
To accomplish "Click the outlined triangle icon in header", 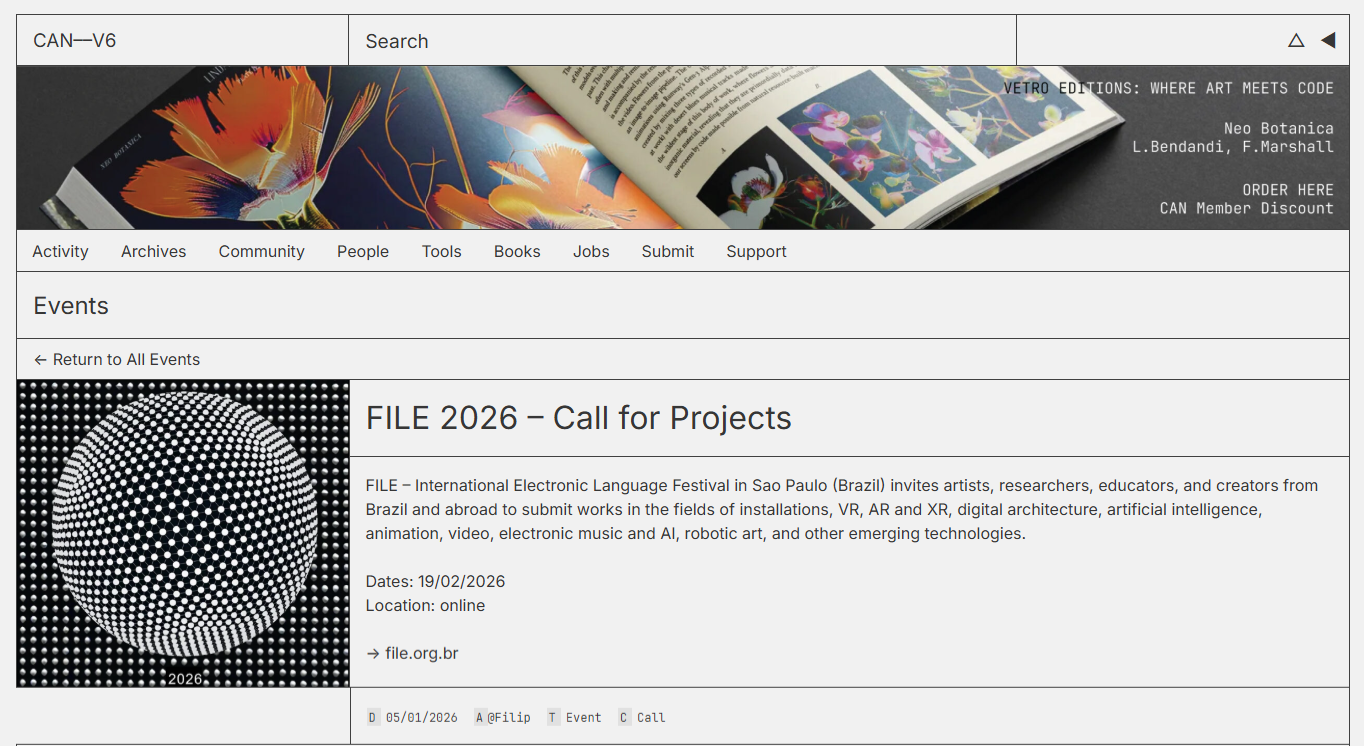I will [1296, 41].
